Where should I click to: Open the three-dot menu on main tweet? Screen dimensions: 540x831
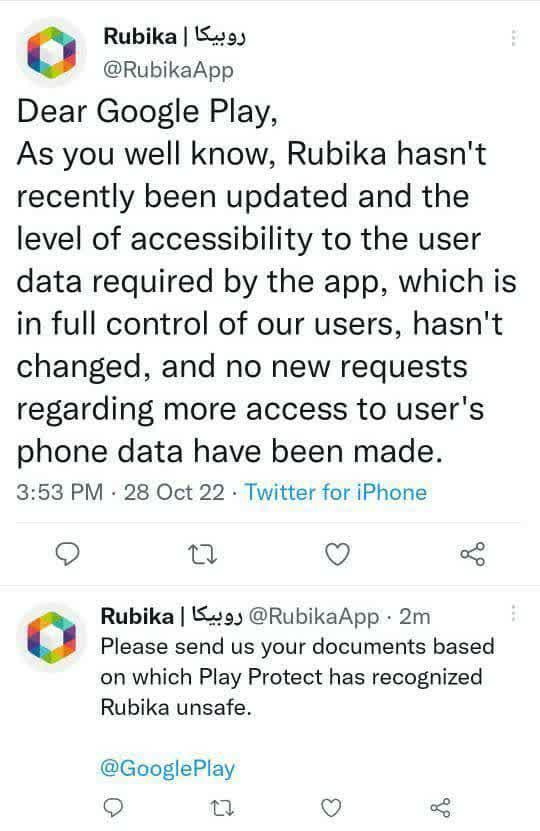(x=513, y=38)
